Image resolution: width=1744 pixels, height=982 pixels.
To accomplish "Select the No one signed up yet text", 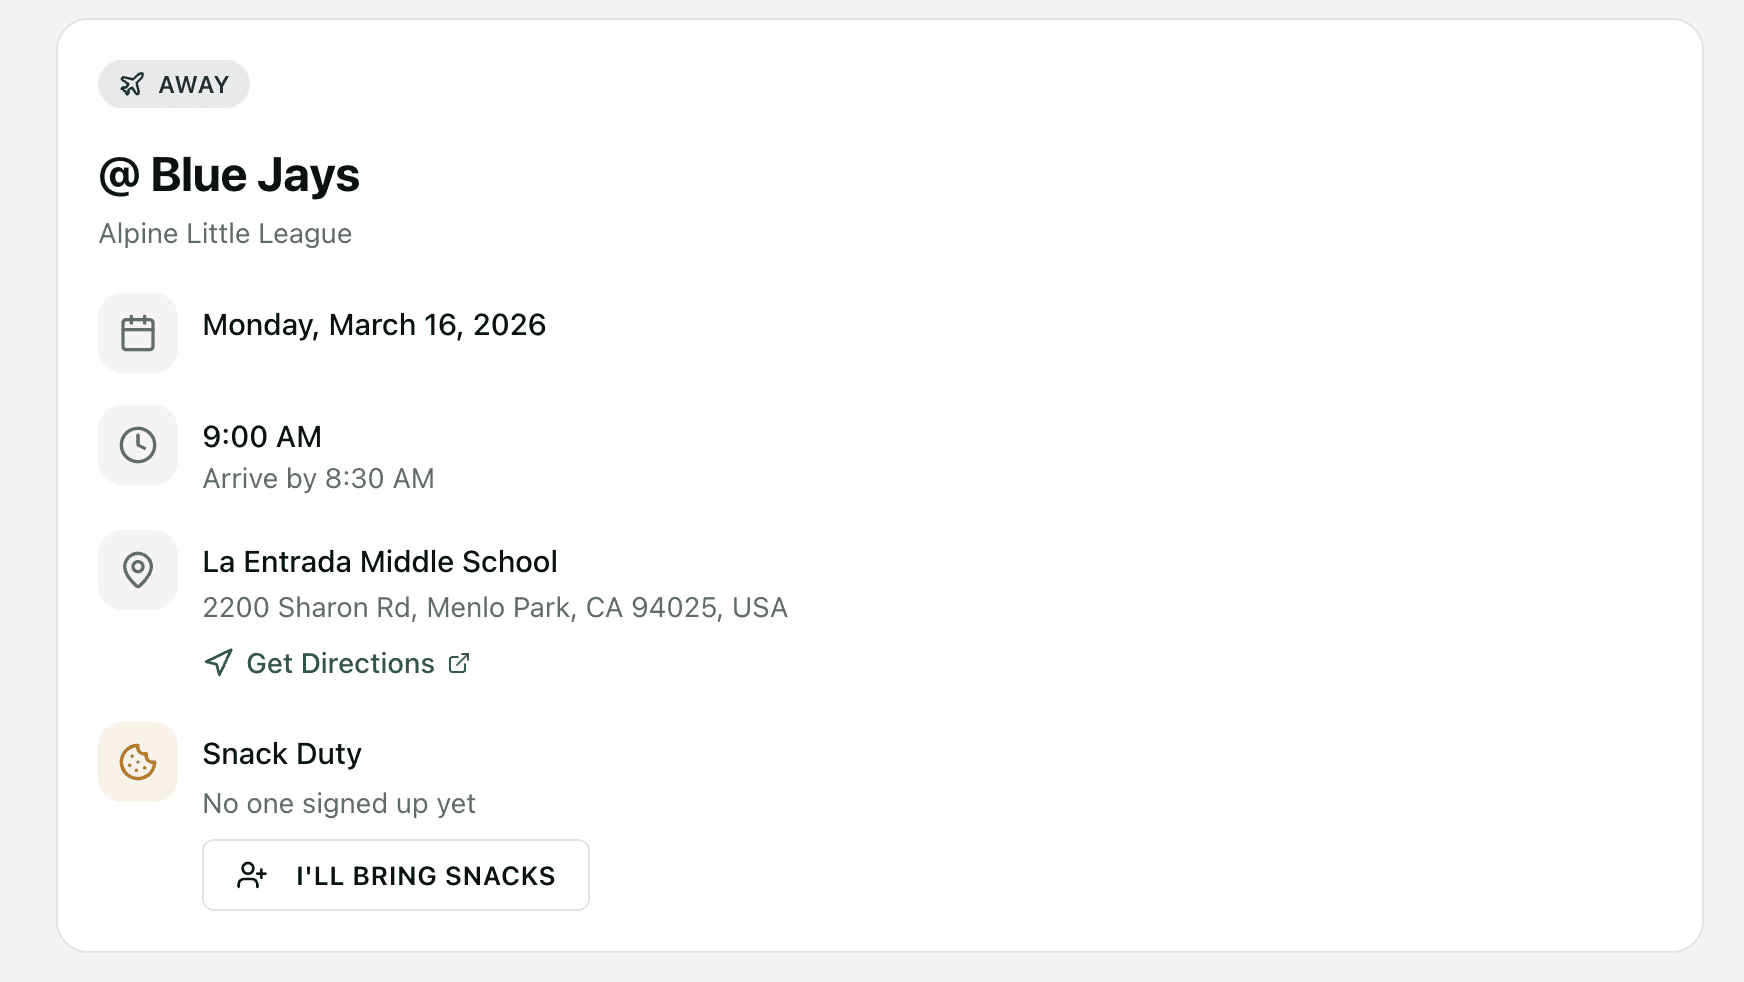I will pos(339,803).
